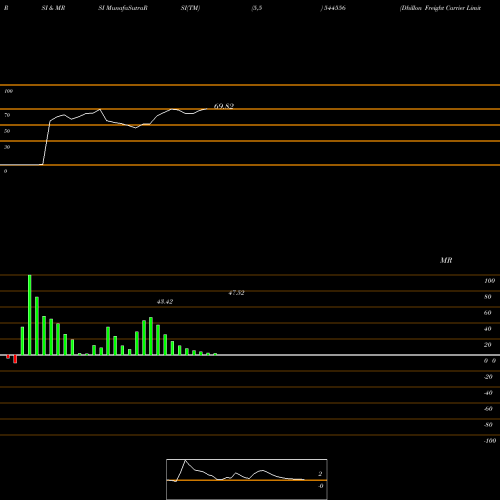Click the tallest green MR histogram bar

(30, 315)
